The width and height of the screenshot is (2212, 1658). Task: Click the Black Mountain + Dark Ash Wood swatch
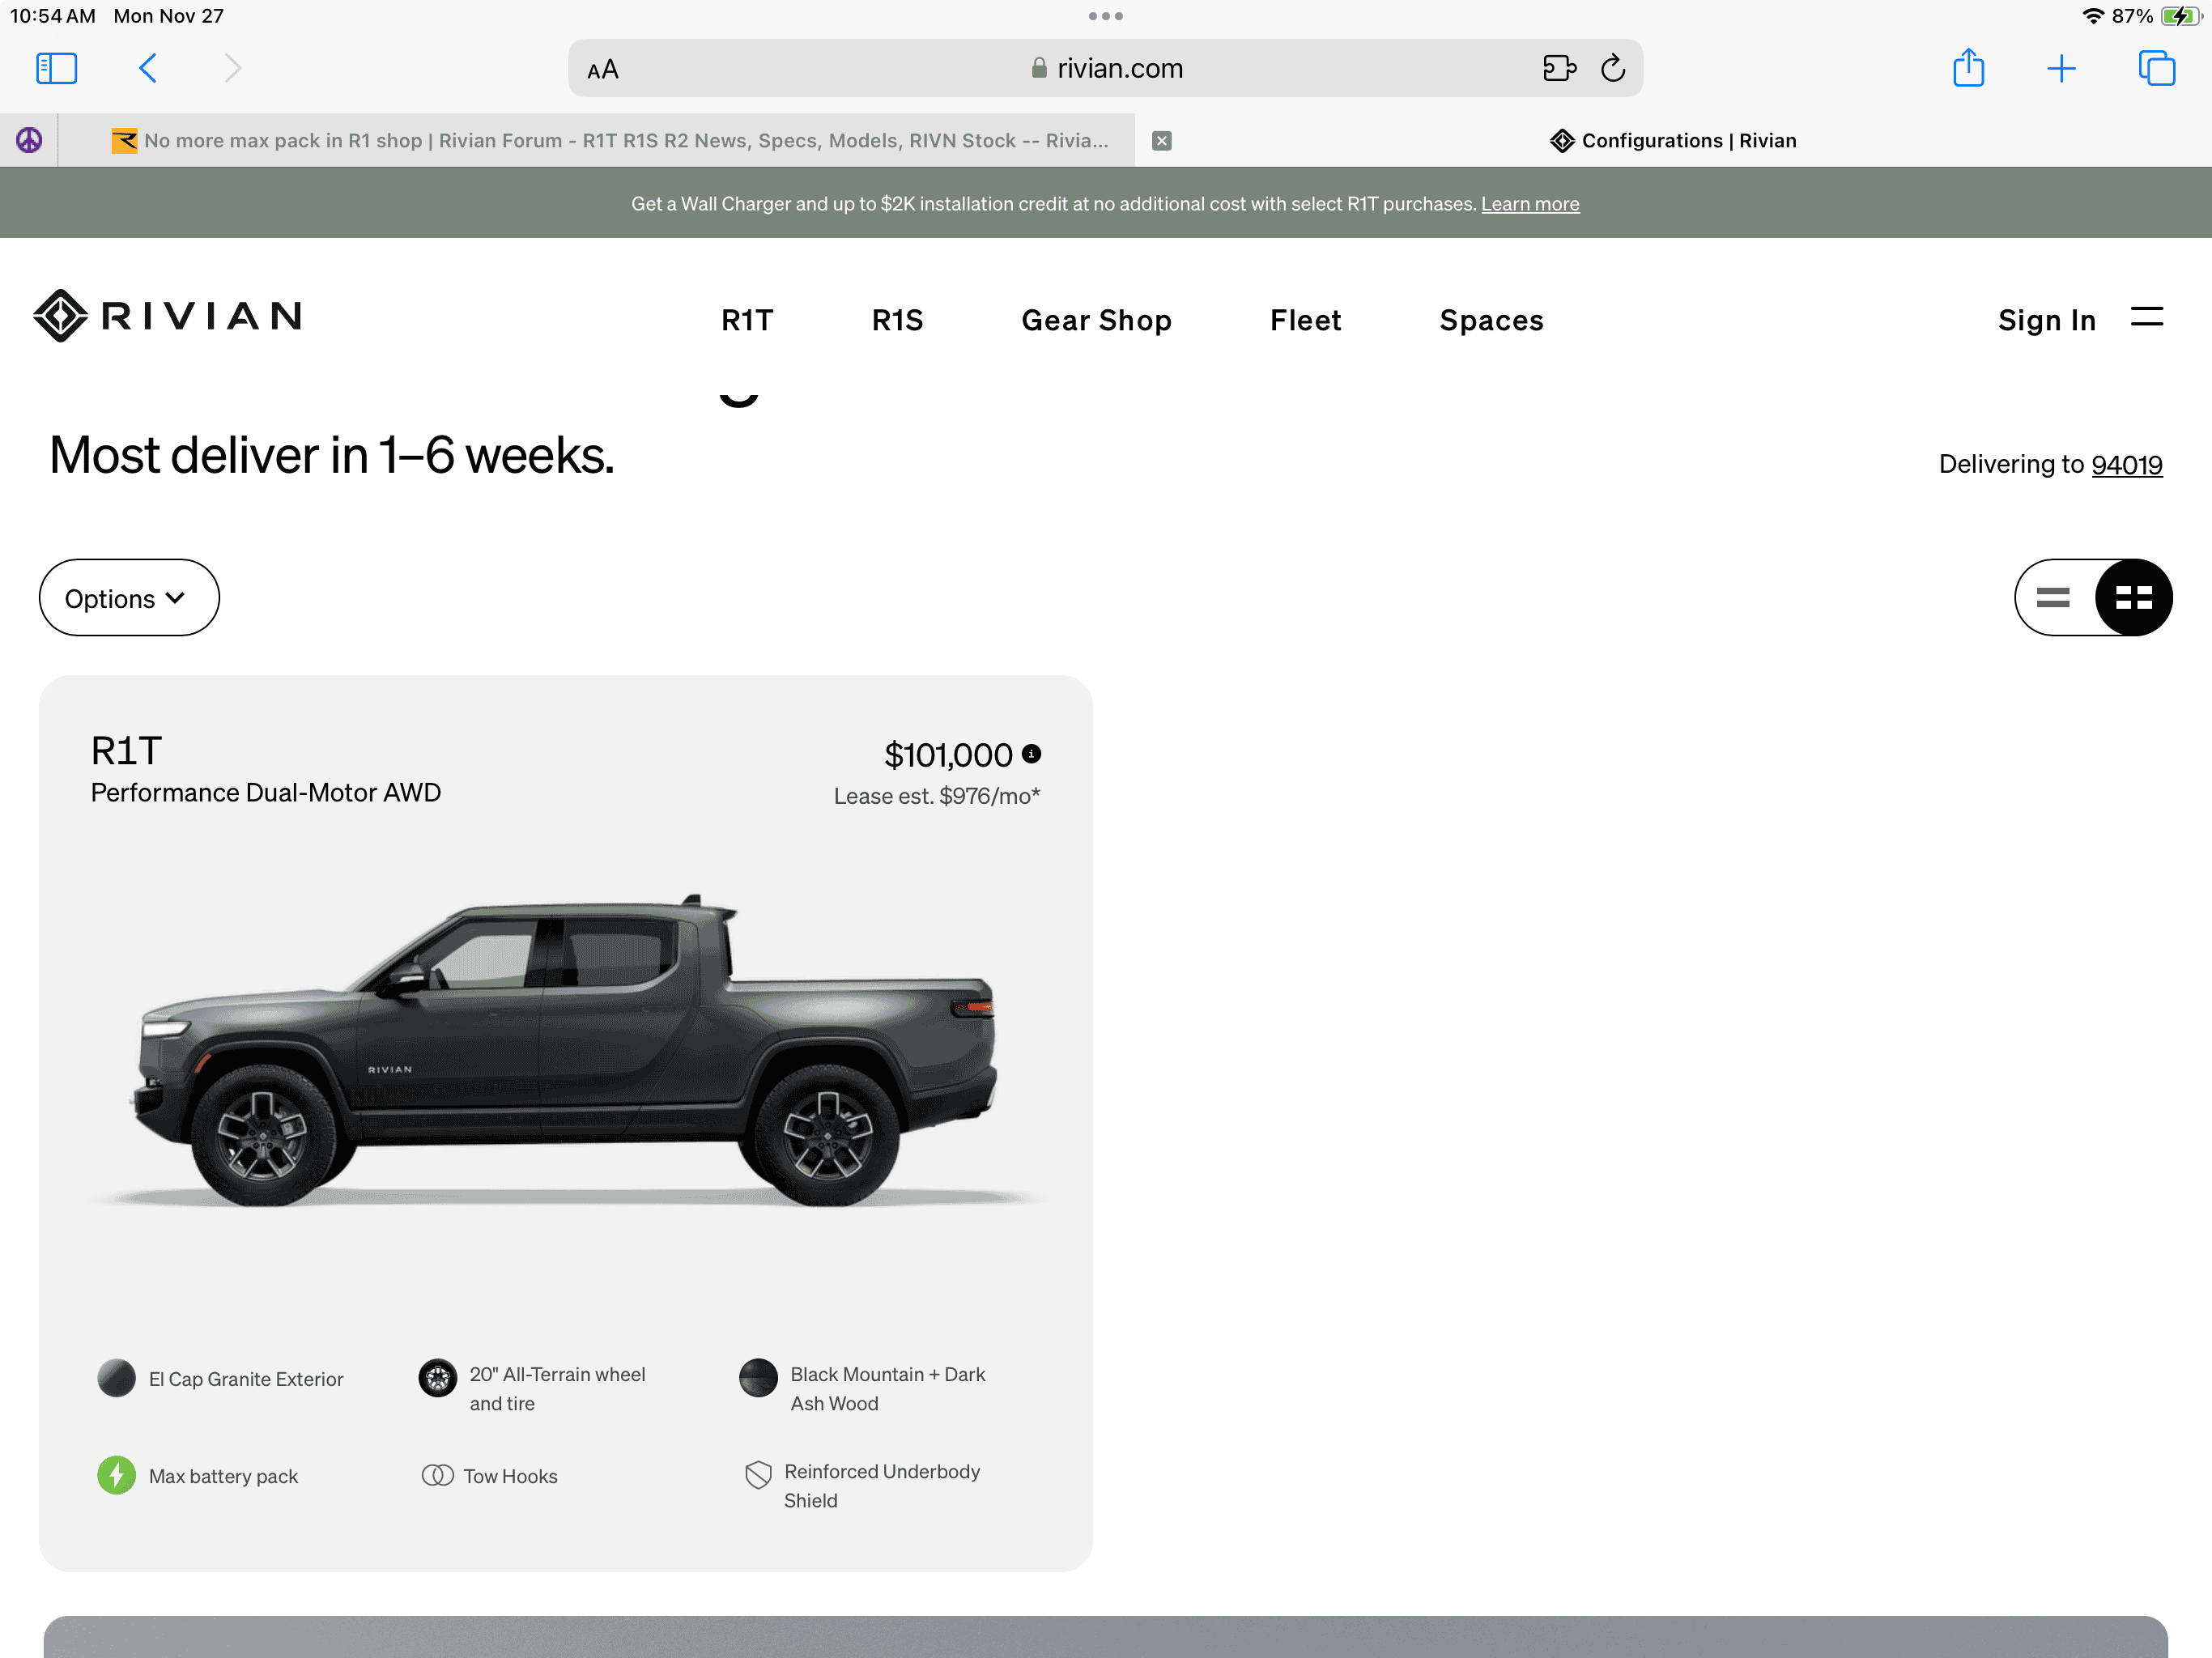coord(758,1378)
